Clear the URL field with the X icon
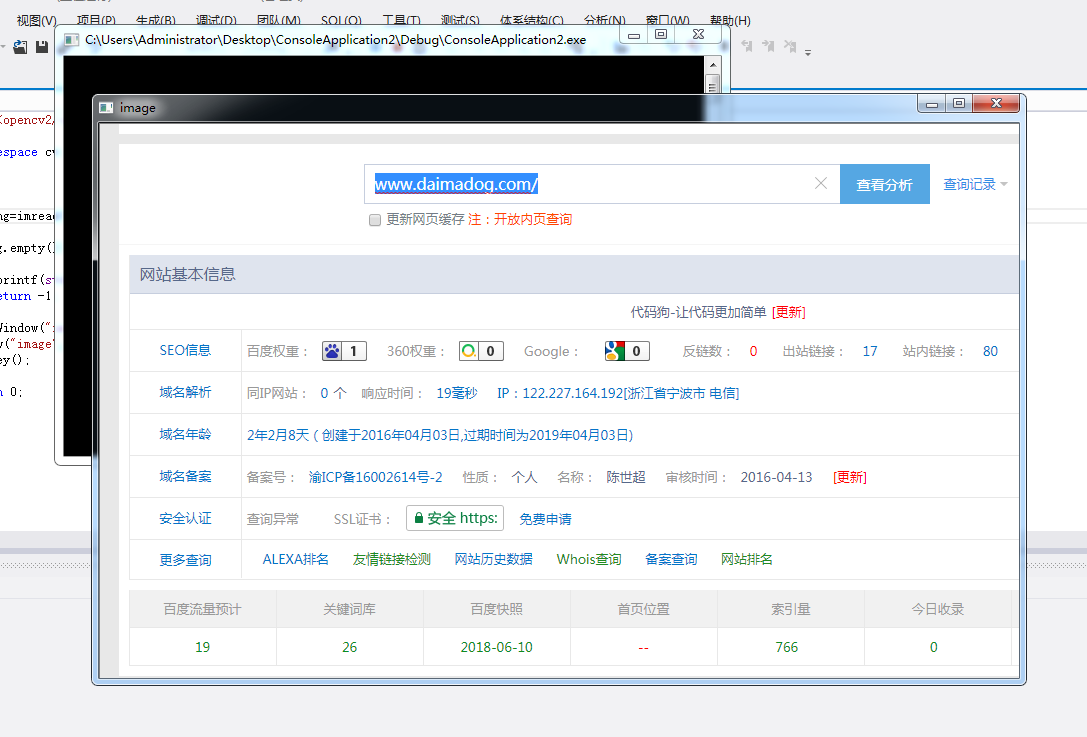 tap(821, 183)
